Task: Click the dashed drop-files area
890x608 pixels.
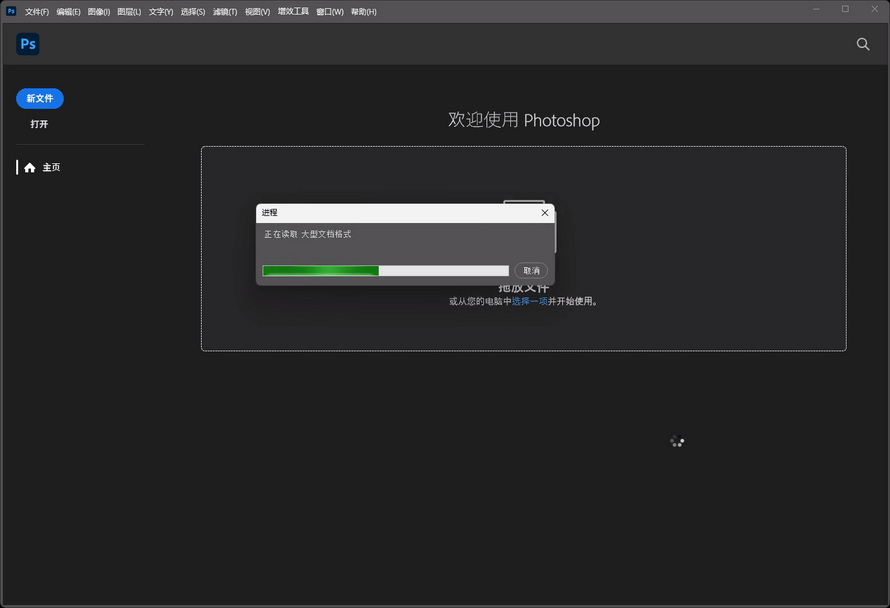Action: point(523,249)
